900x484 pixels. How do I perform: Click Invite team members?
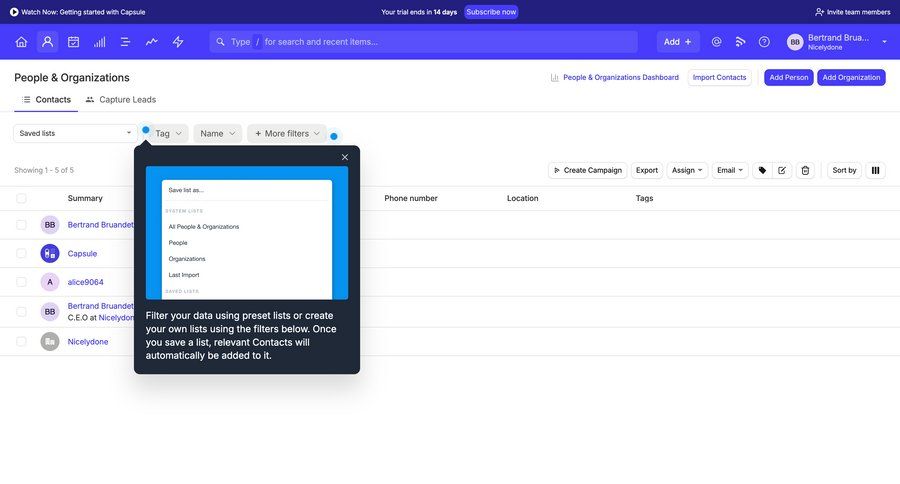coord(852,11)
